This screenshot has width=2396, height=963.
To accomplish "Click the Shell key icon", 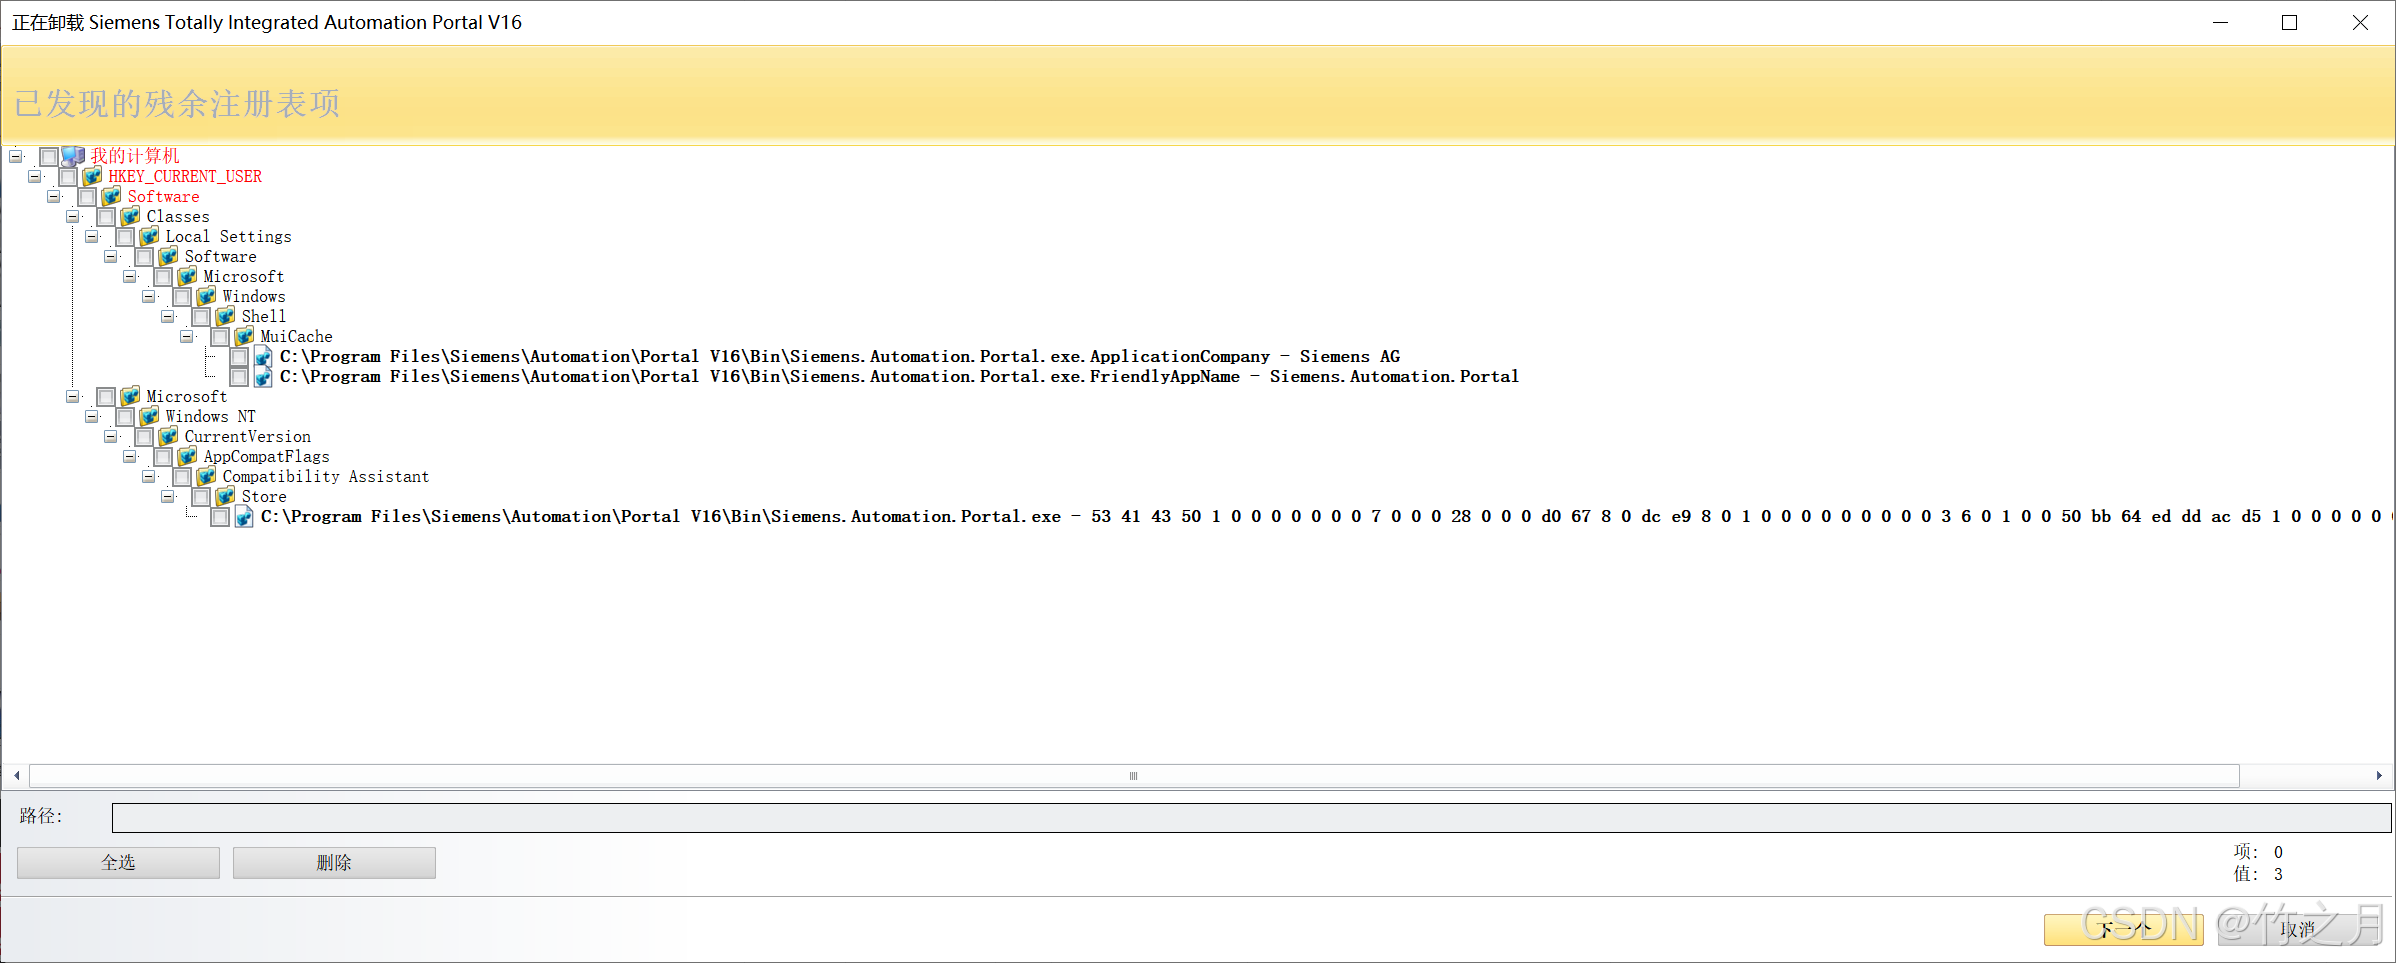I will click(x=225, y=316).
